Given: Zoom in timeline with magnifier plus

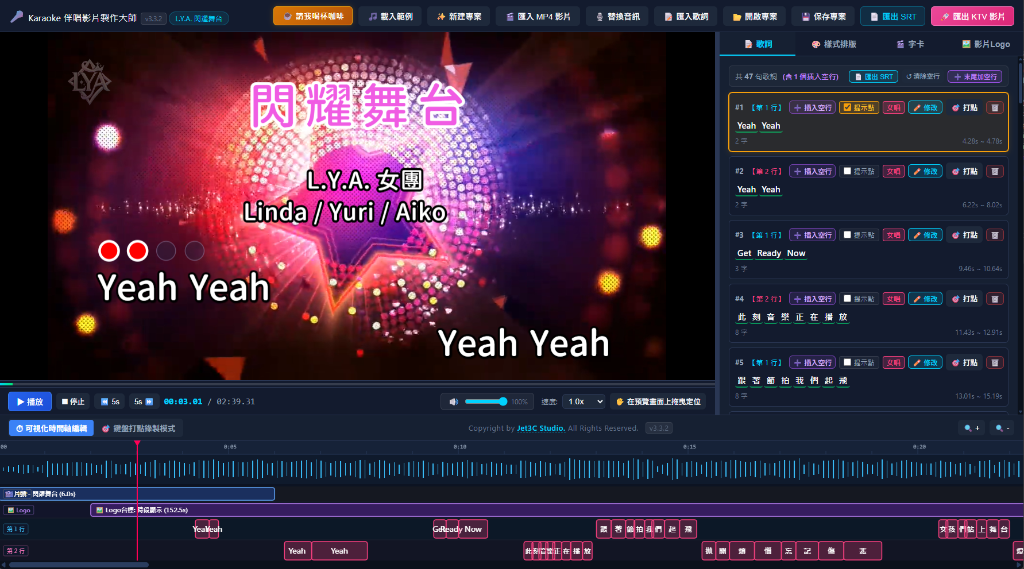Looking at the screenshot, I should coord(972,429).
